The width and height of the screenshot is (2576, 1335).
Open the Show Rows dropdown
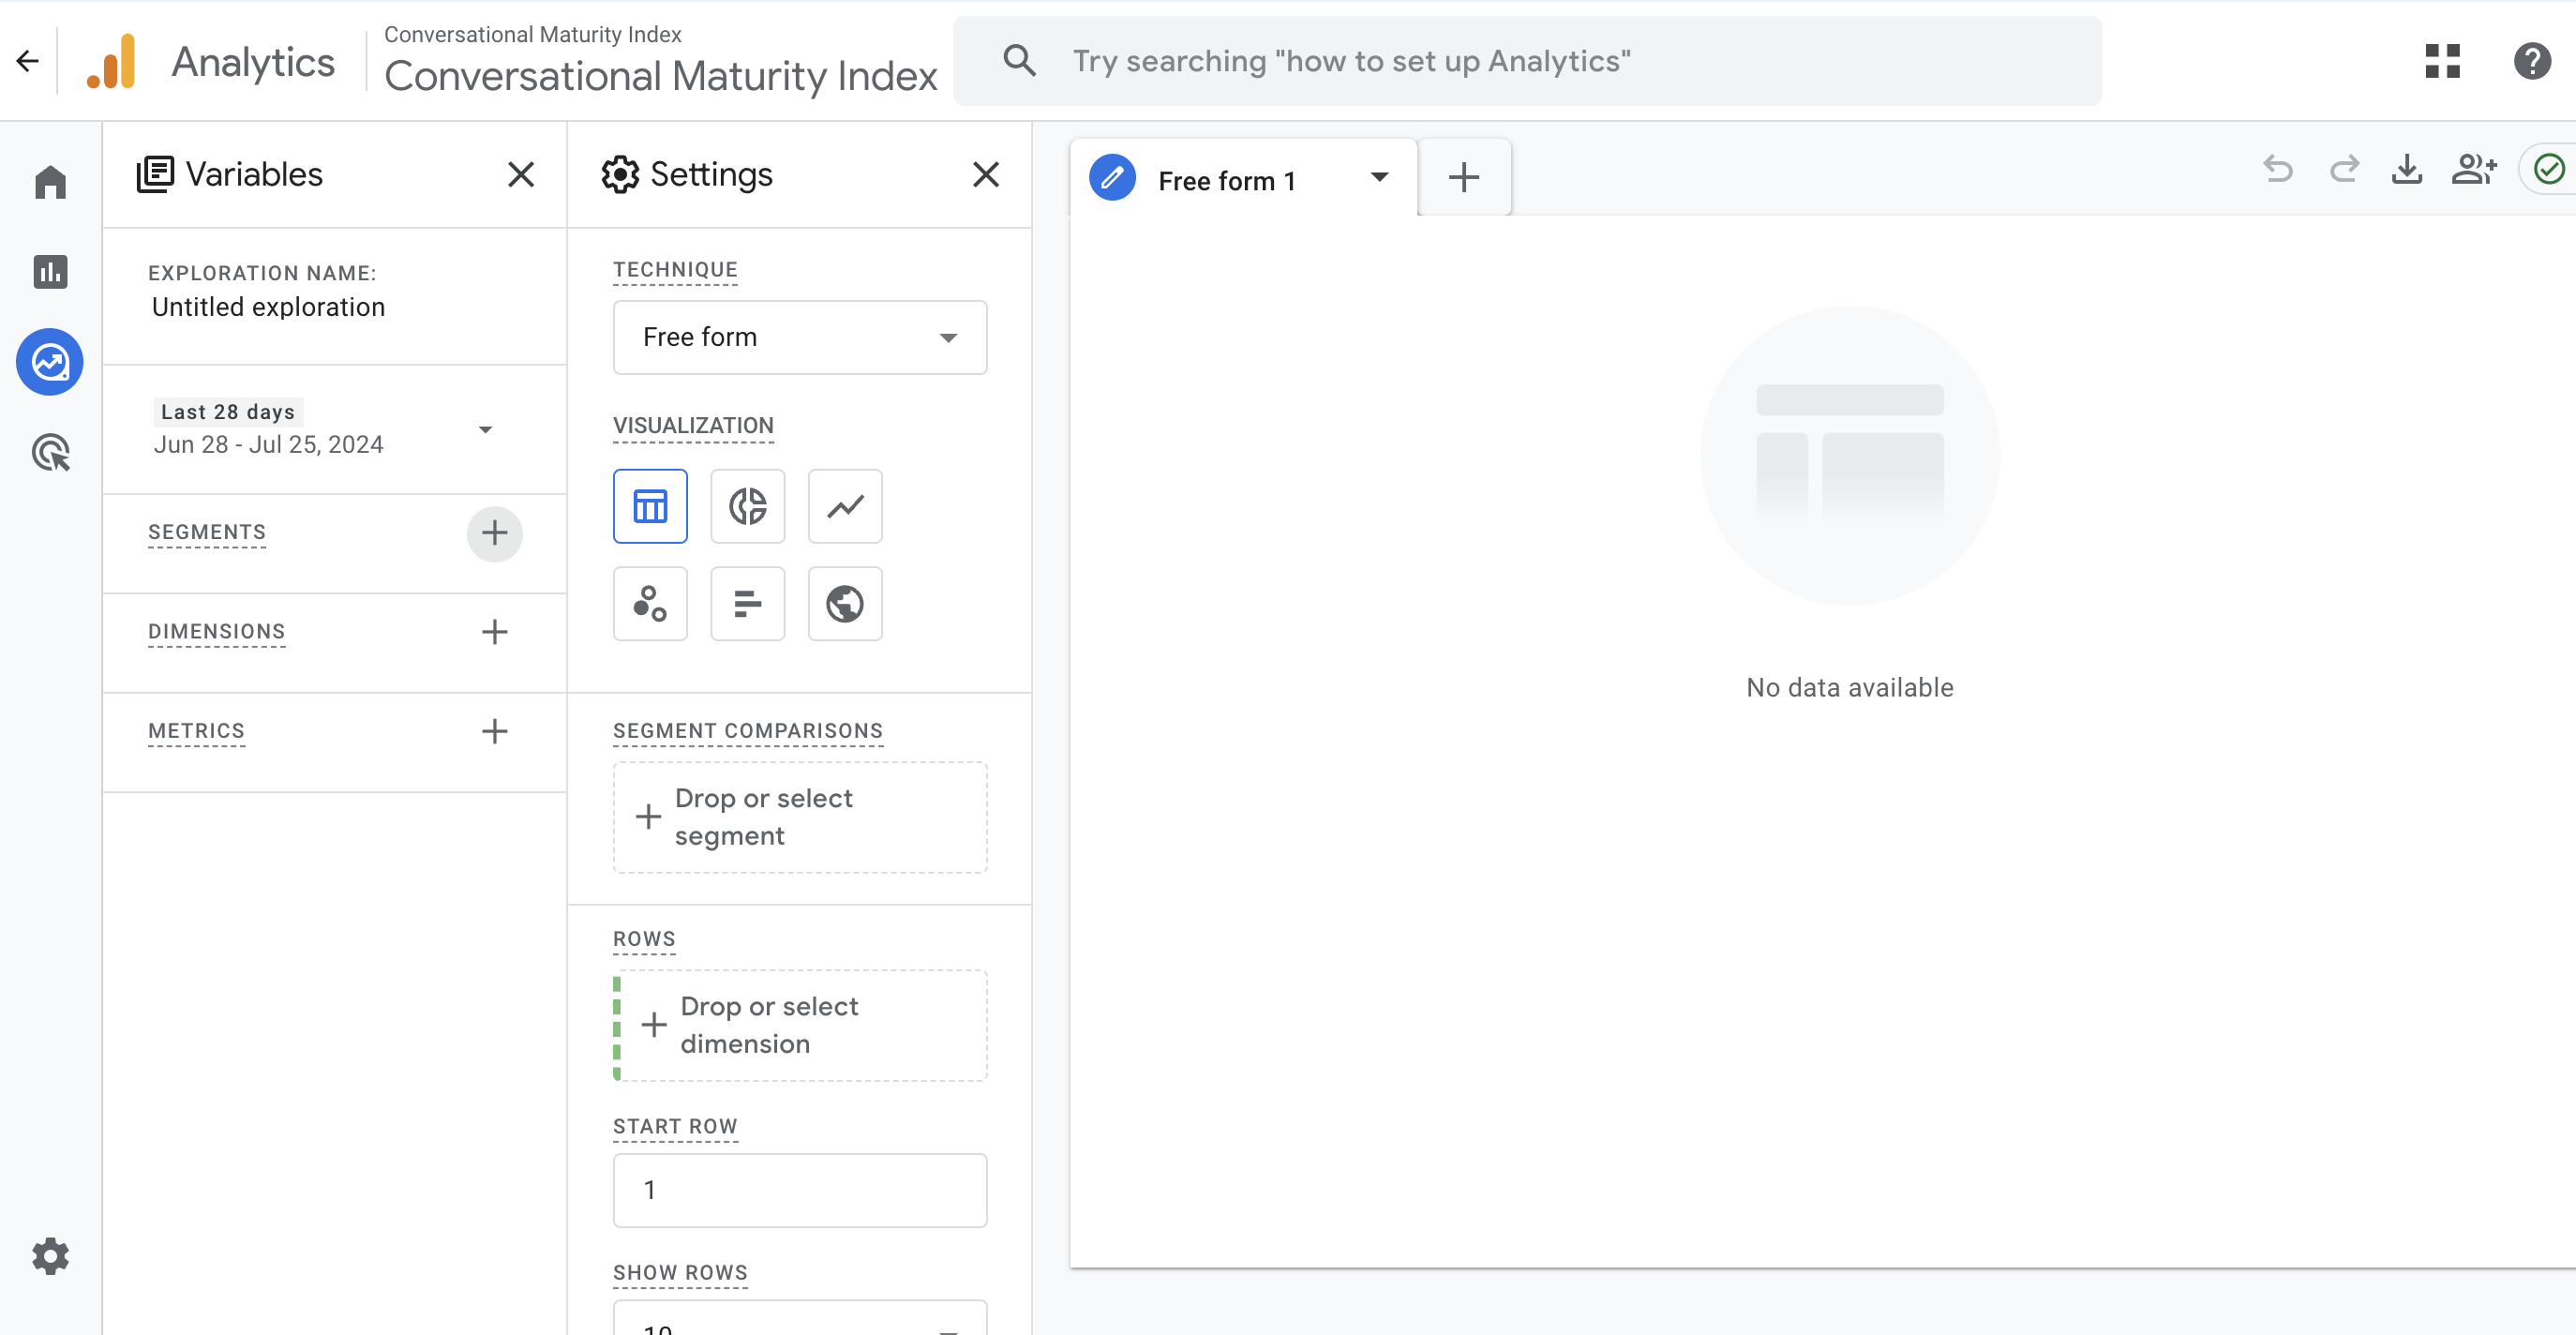tap(800, 1318)
